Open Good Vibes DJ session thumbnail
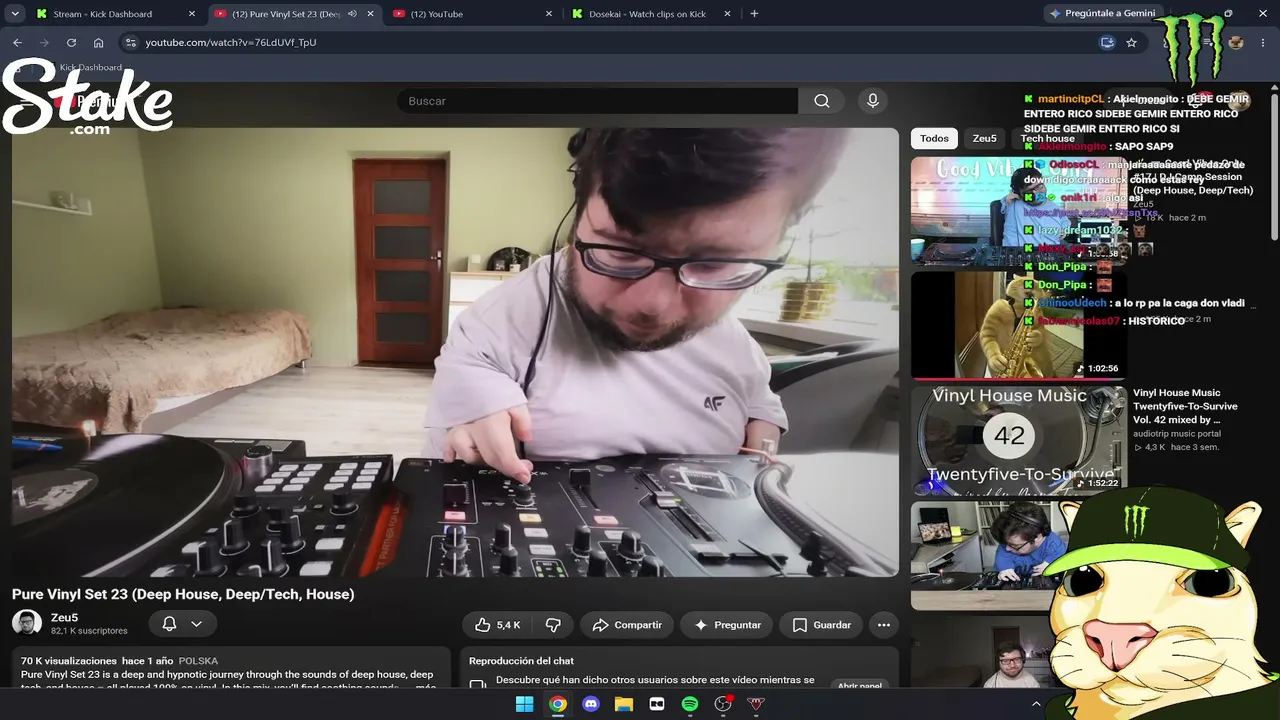The image size is (1280, 720). tap(1018, 210)
